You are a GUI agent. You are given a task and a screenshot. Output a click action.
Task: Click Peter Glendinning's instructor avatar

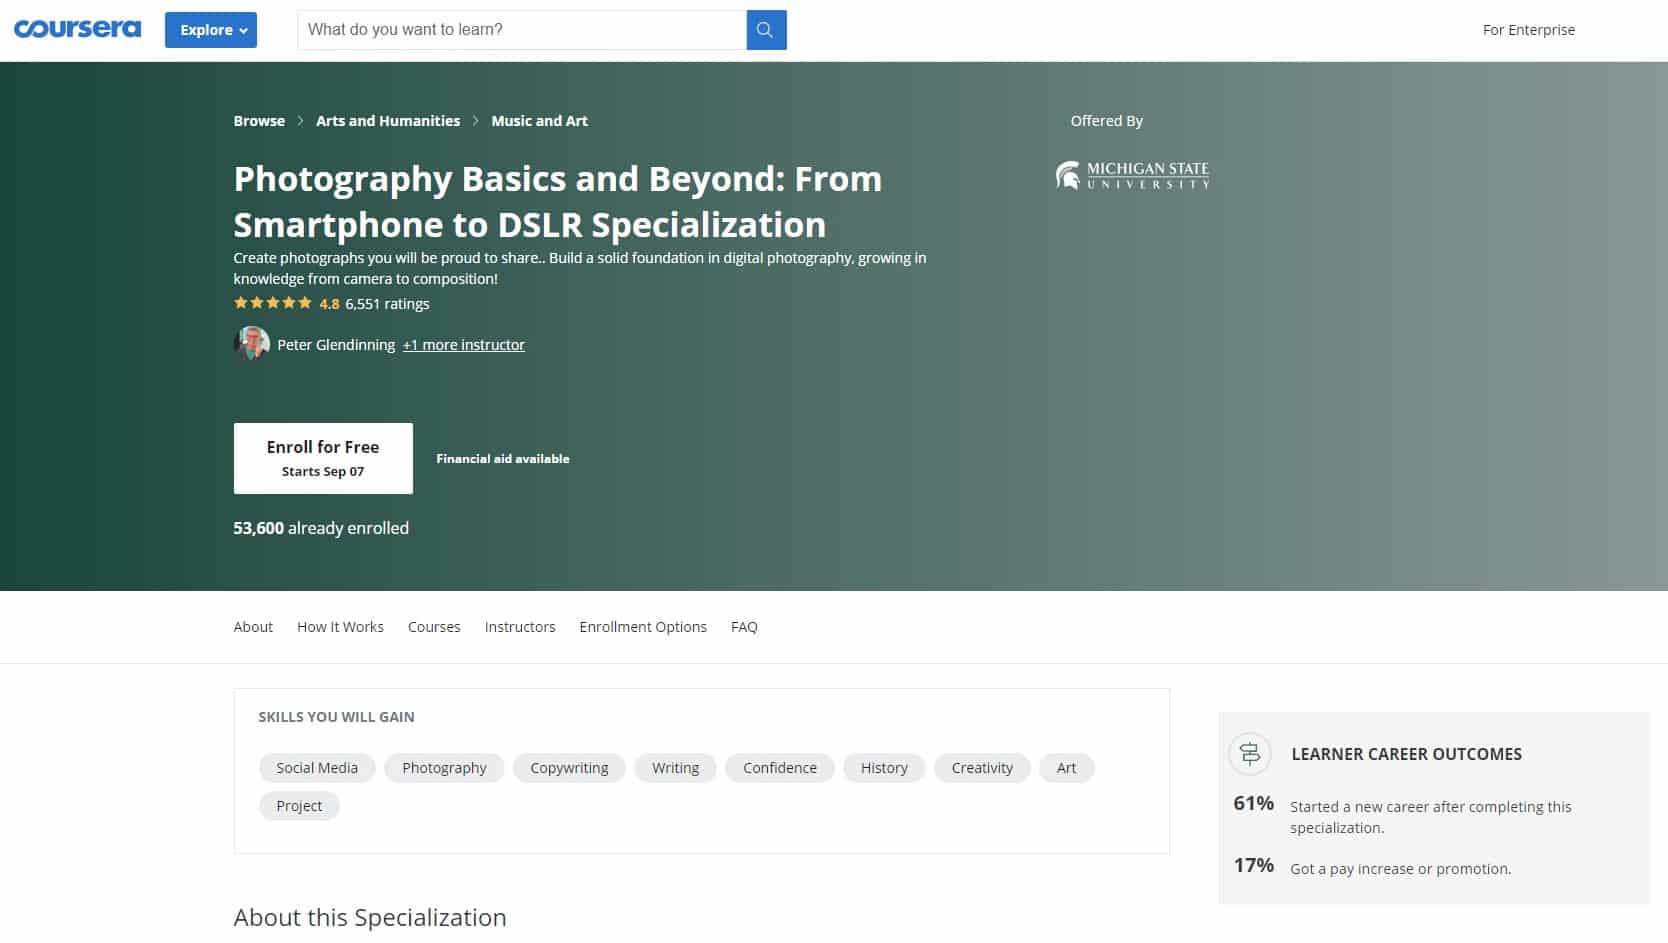tap(251, 343)
